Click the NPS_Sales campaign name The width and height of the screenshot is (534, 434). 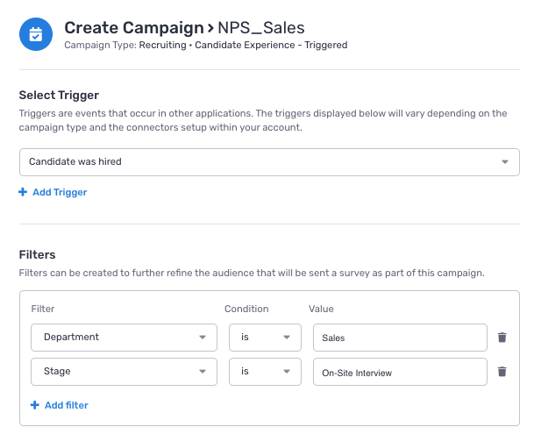click(x=261, y=28)
